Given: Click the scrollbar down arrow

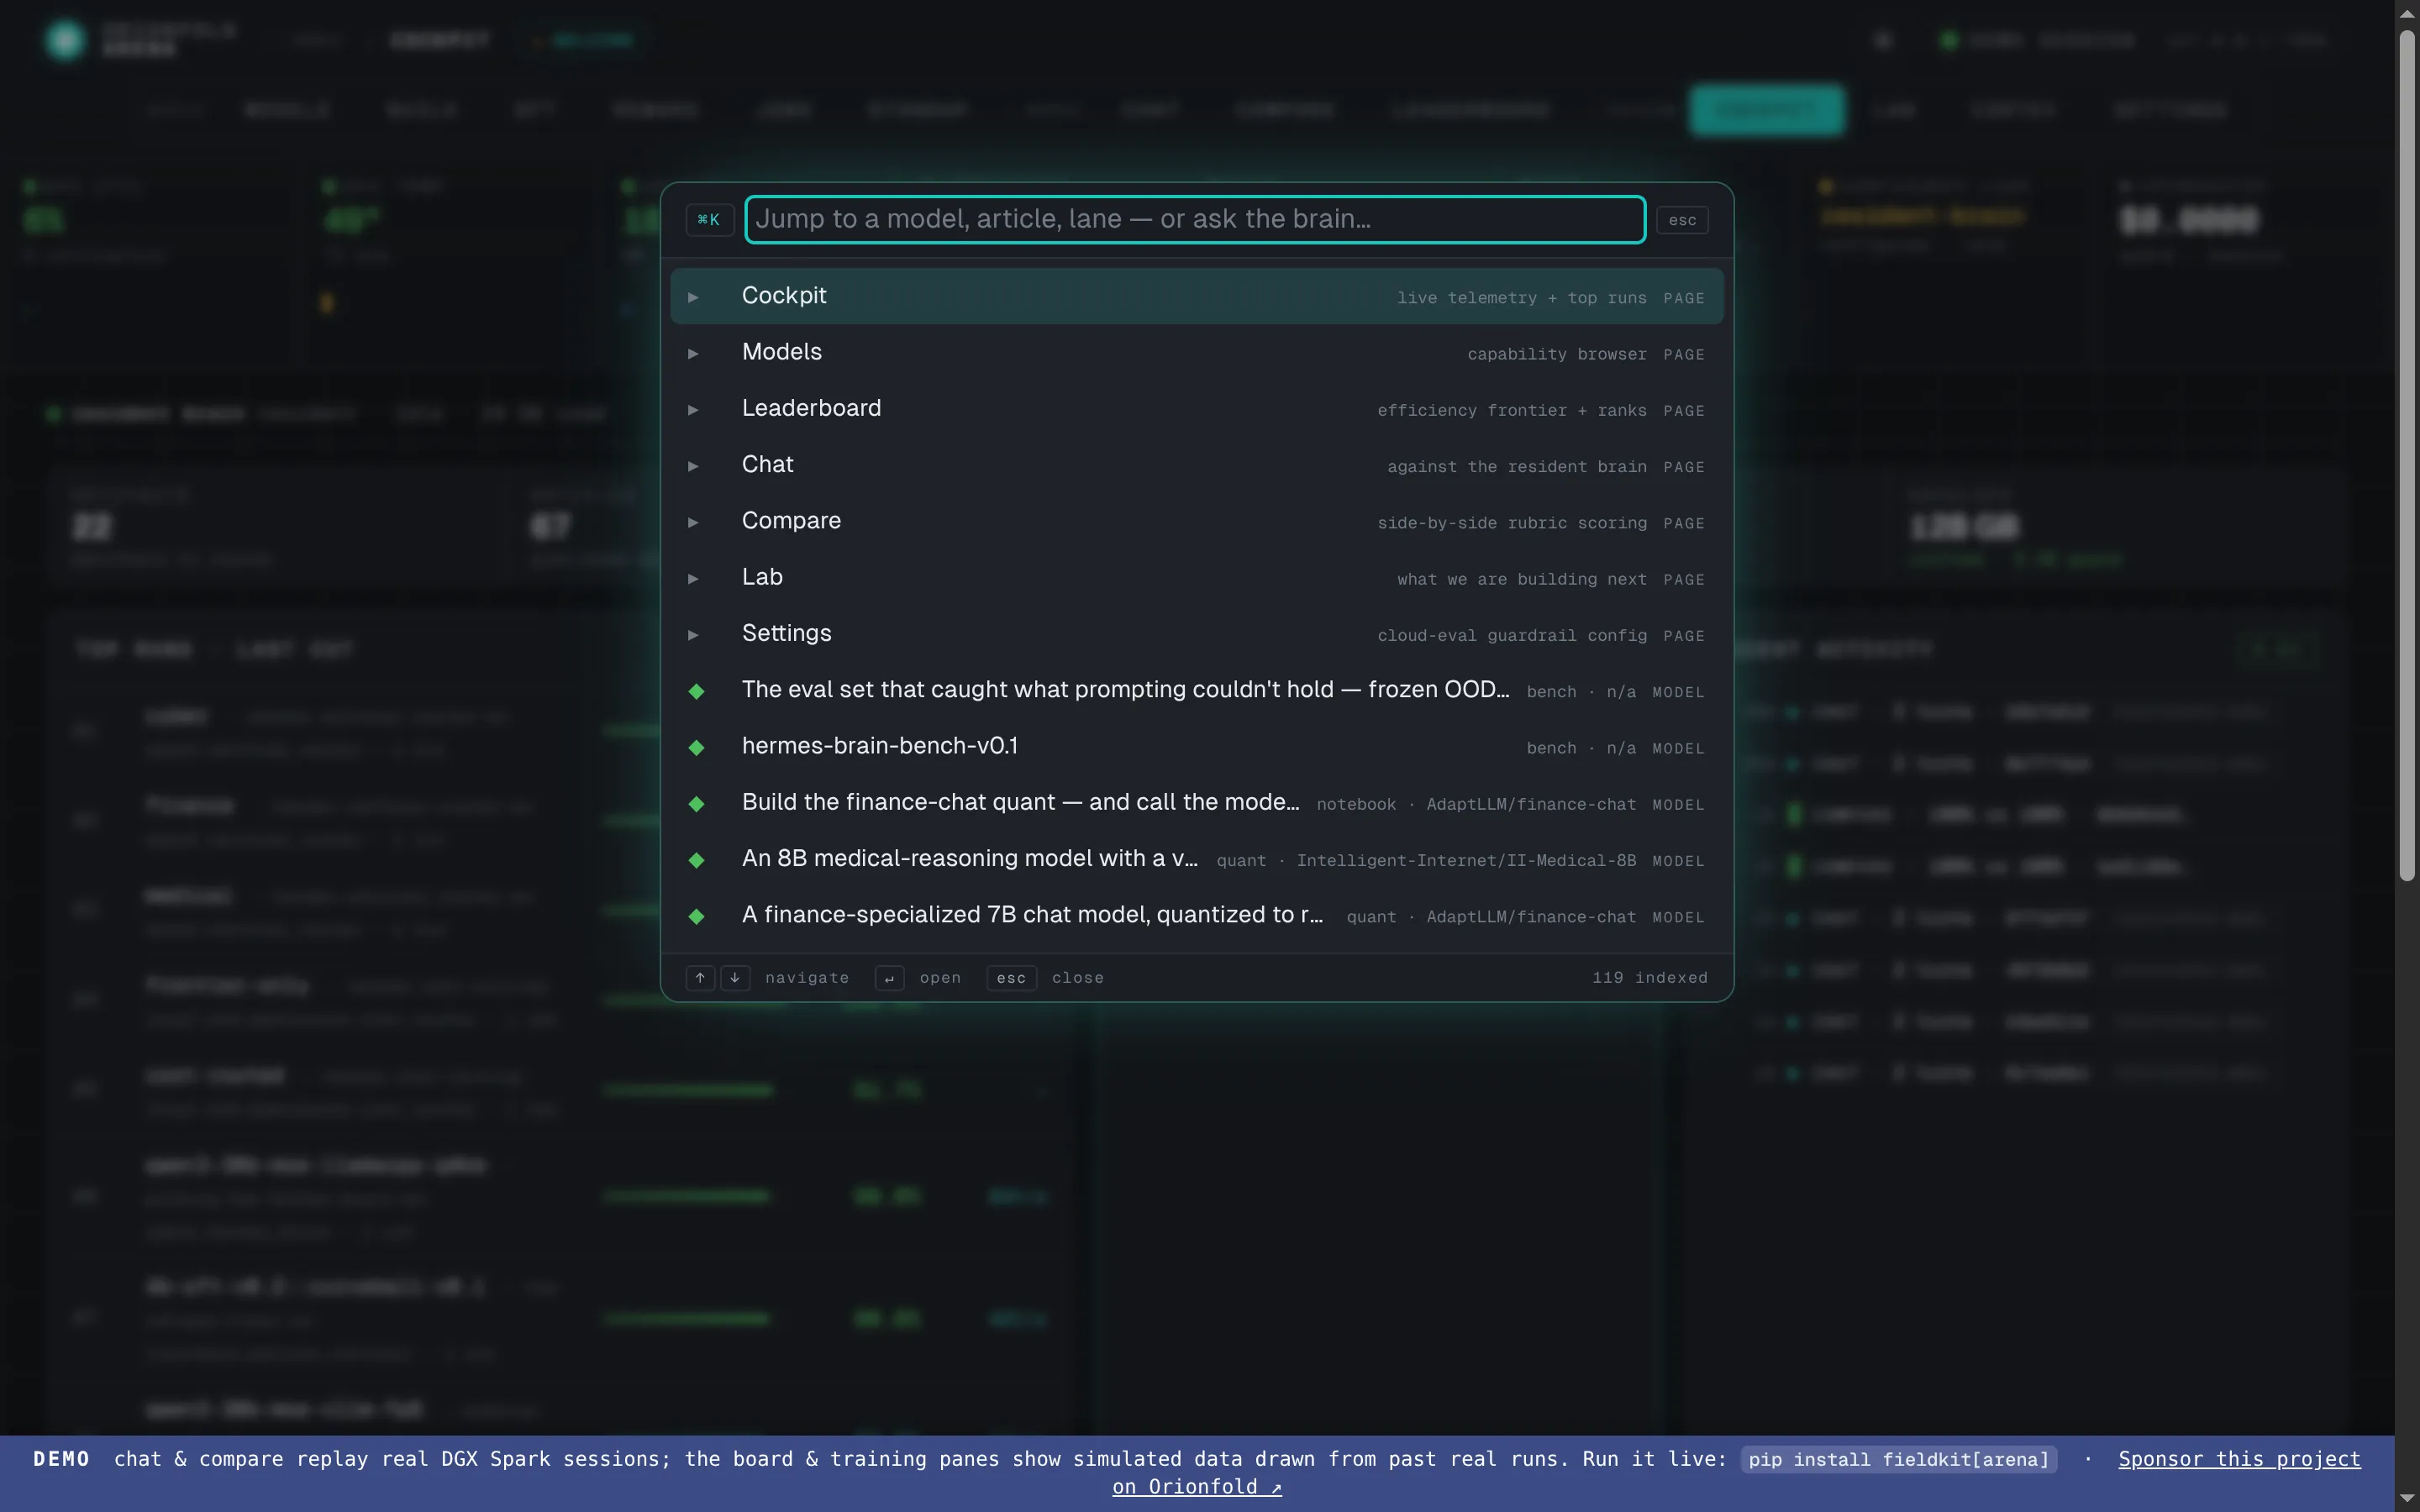Looking at the screenshot, I should [2407, 1499].
